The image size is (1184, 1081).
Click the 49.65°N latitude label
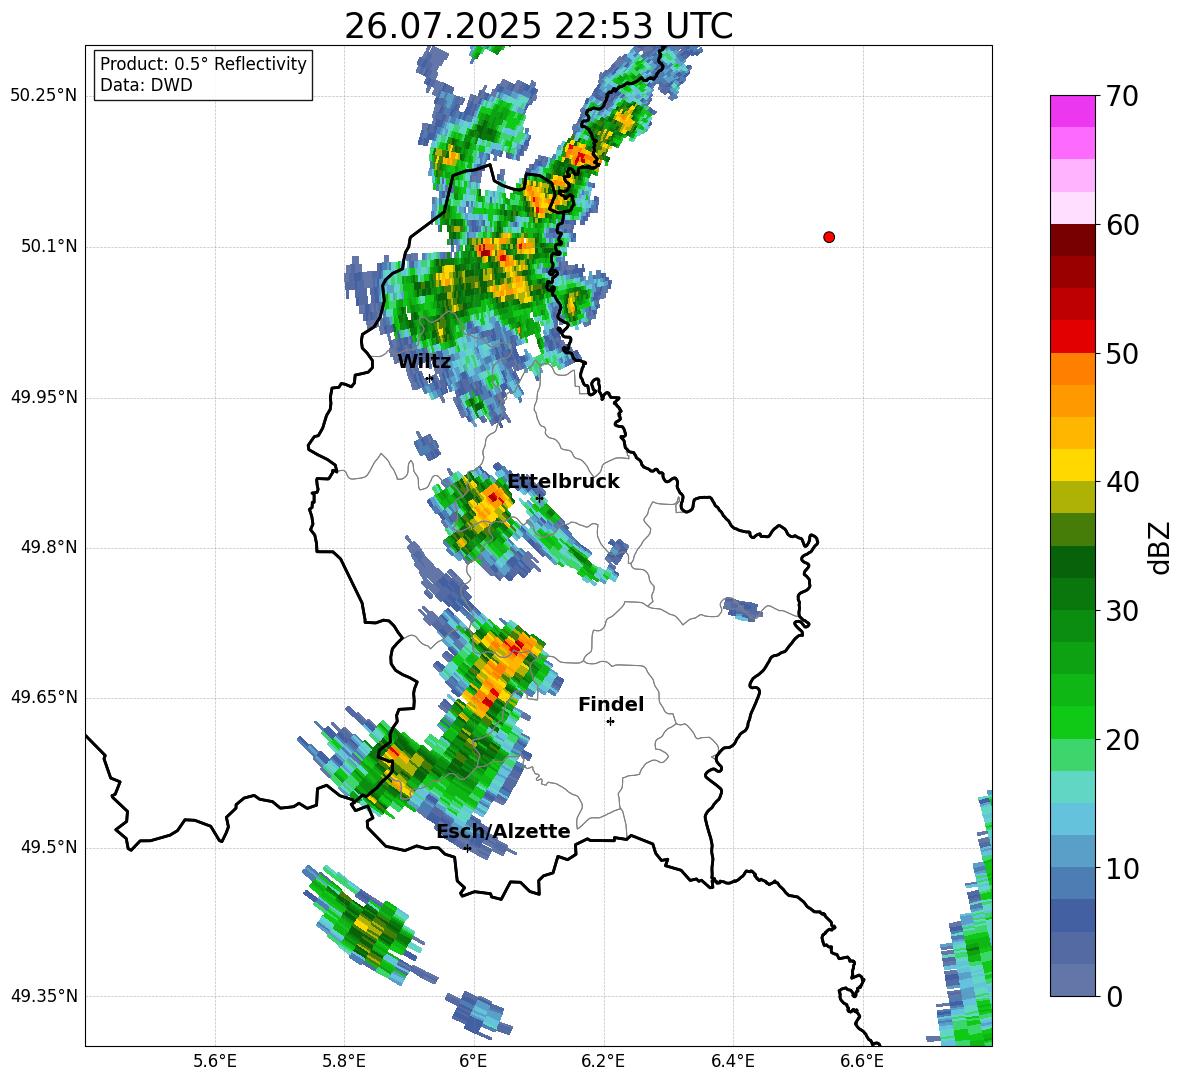[x=44, y=697]
